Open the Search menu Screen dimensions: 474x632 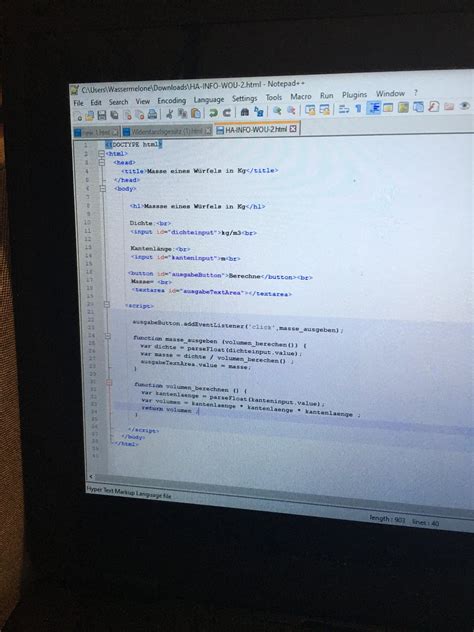coord(118,102)
